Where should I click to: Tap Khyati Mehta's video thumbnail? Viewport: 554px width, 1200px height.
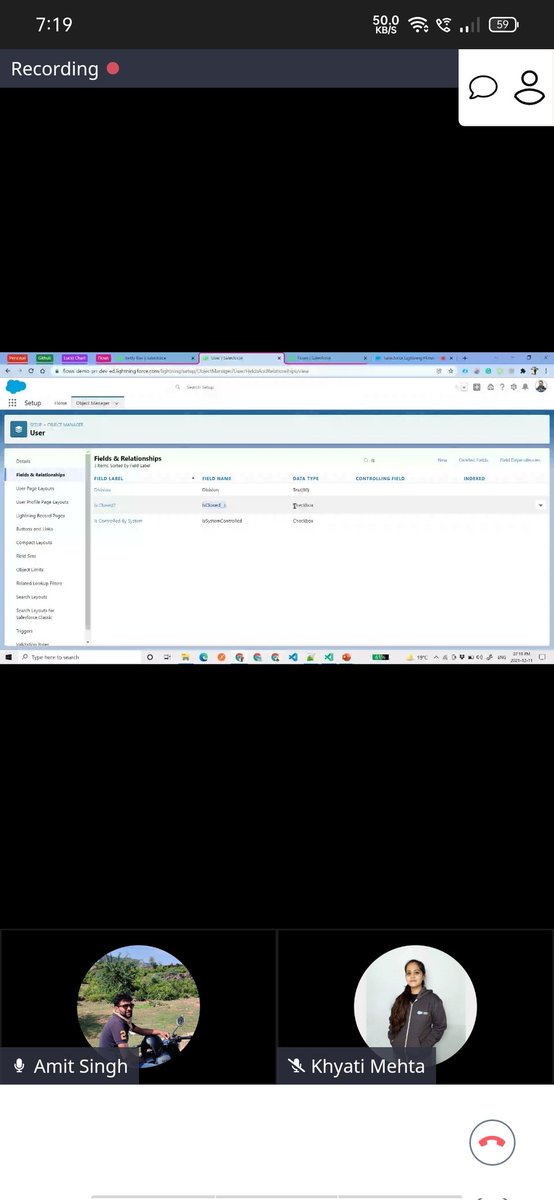415,1007
